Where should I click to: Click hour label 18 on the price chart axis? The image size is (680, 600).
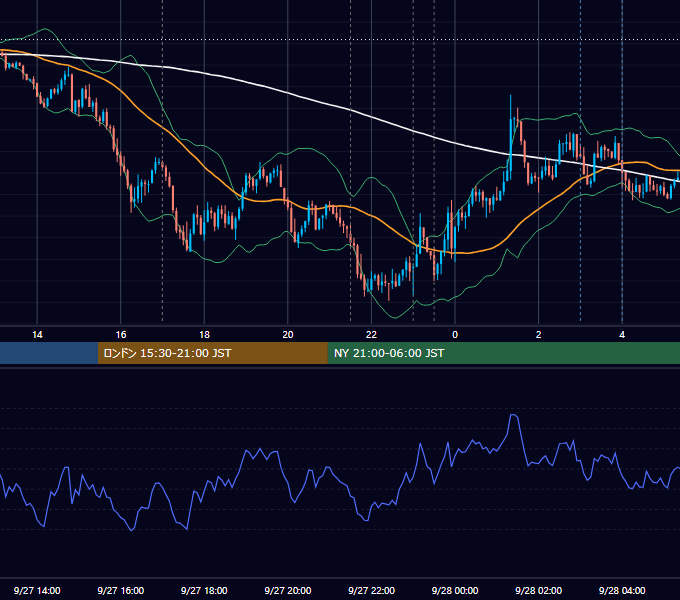point(204,335)
